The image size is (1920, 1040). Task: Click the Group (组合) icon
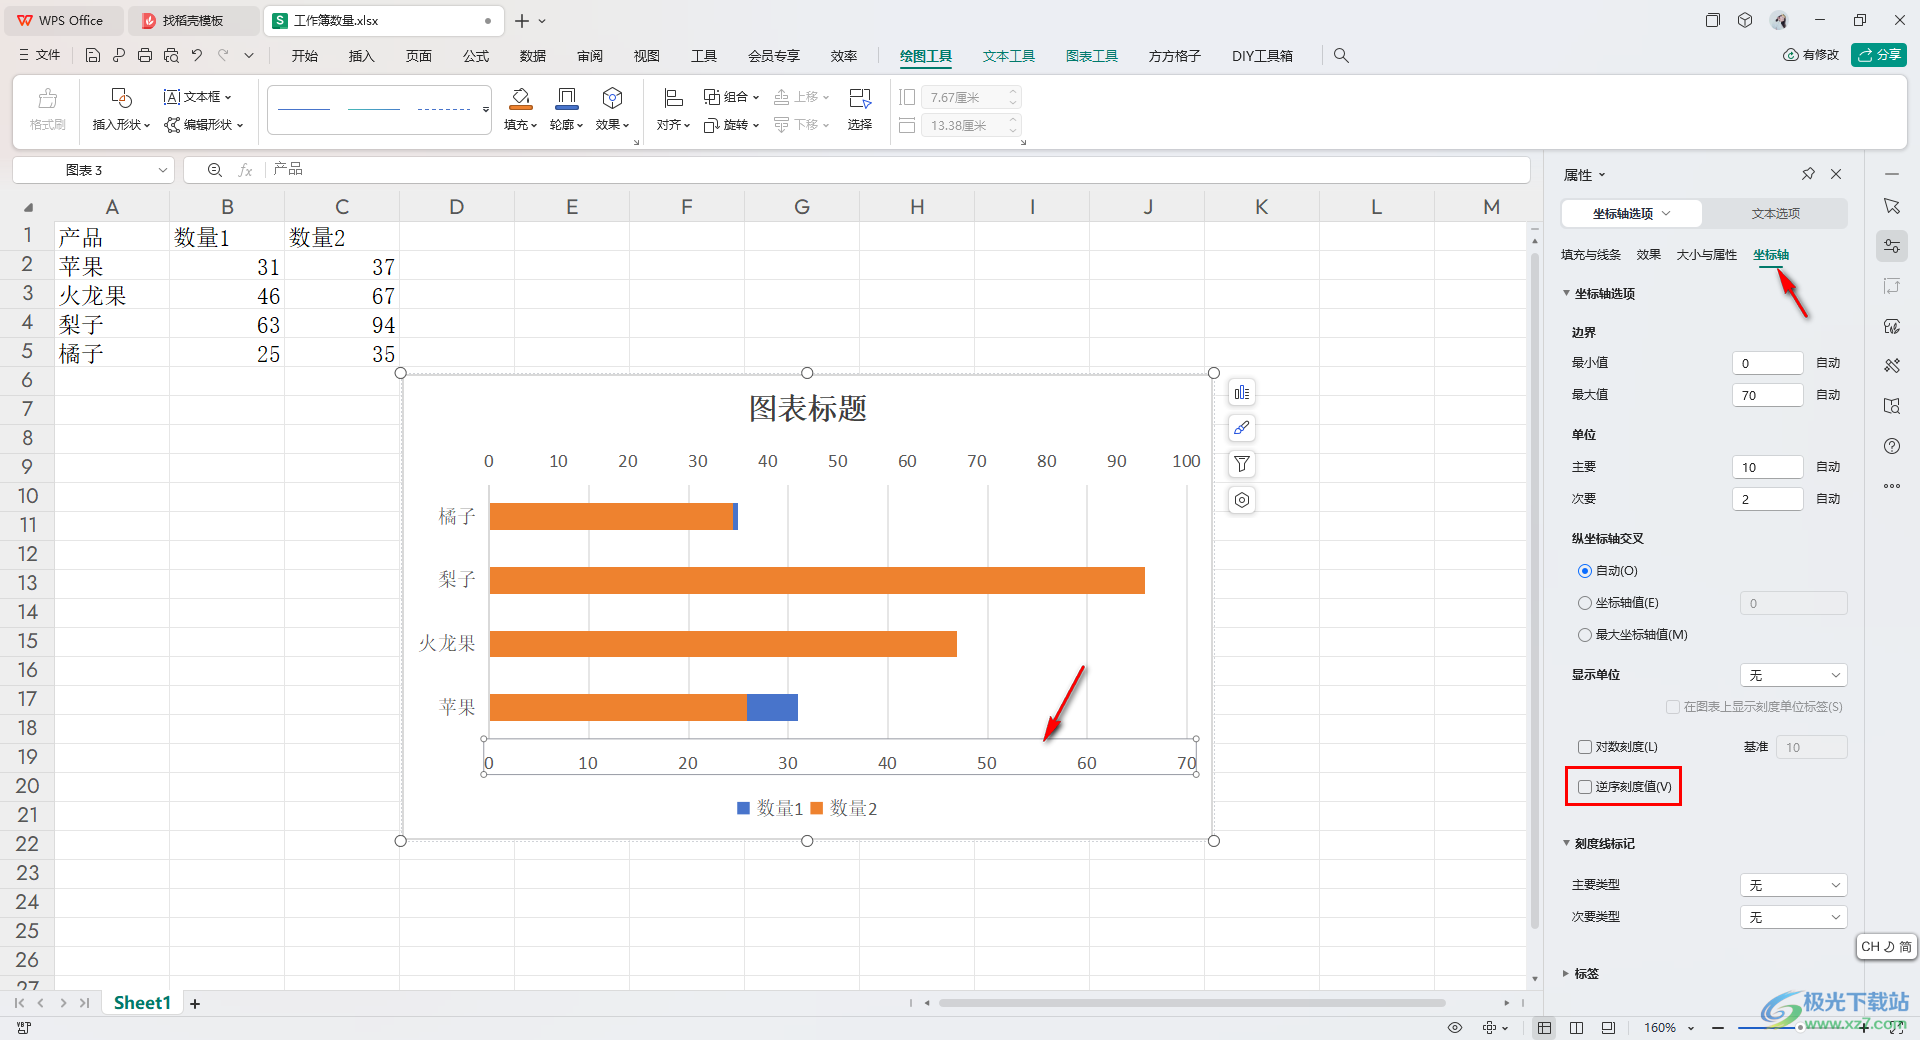point(712,97)
